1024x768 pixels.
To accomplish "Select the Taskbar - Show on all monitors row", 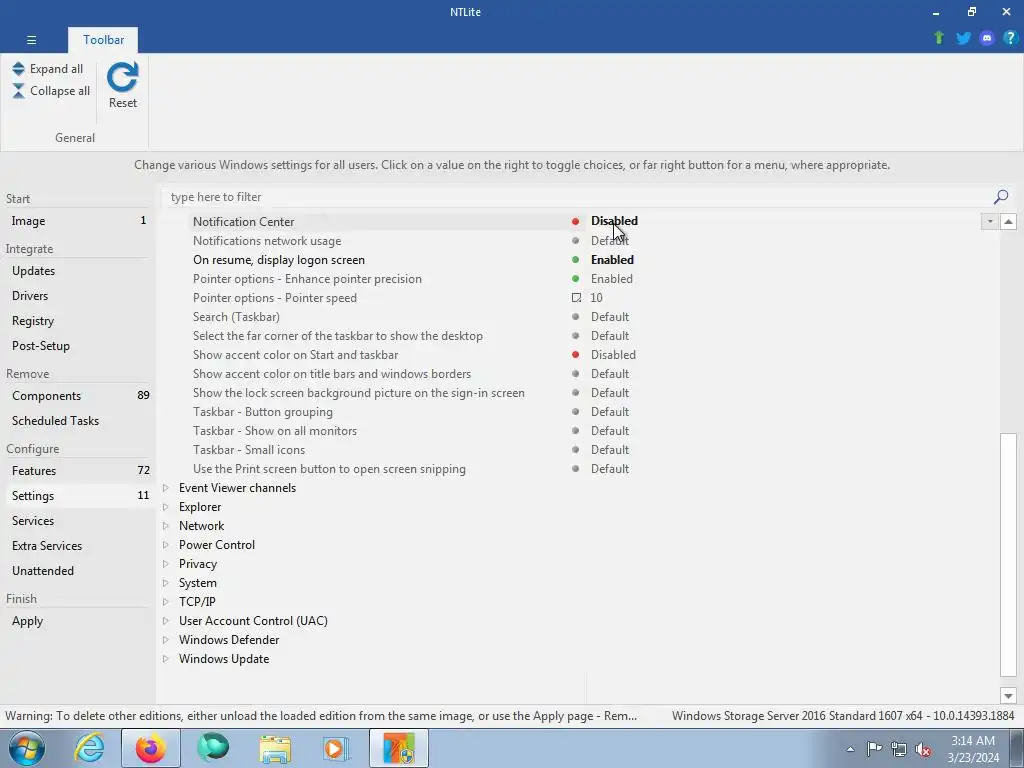I will point(274,431).
